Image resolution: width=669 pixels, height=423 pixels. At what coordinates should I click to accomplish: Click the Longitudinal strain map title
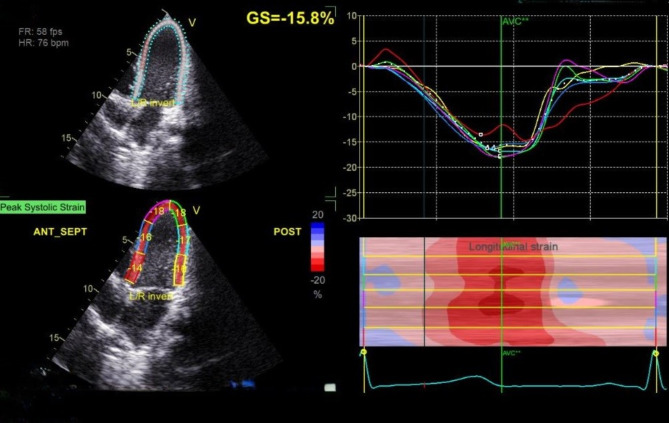point(513,247)
